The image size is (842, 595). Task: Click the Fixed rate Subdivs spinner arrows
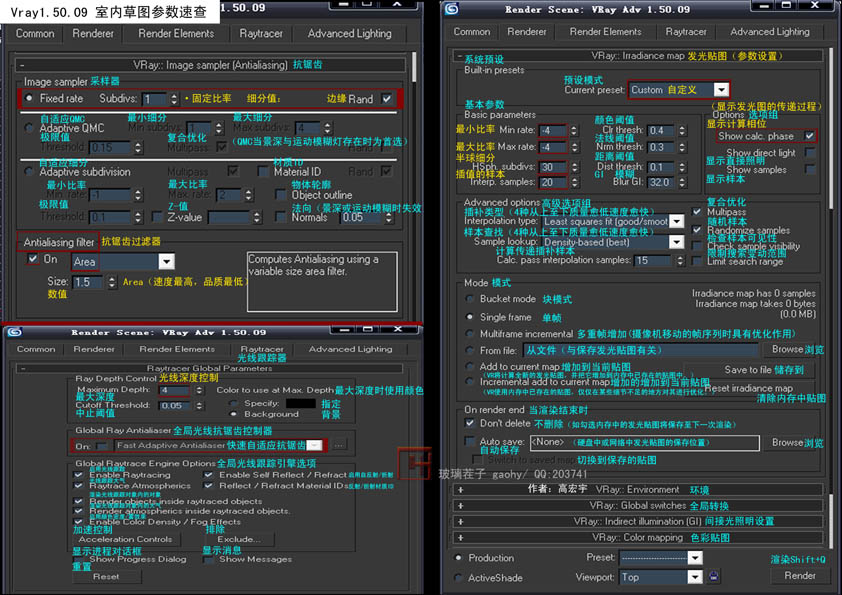pos(173,99)
